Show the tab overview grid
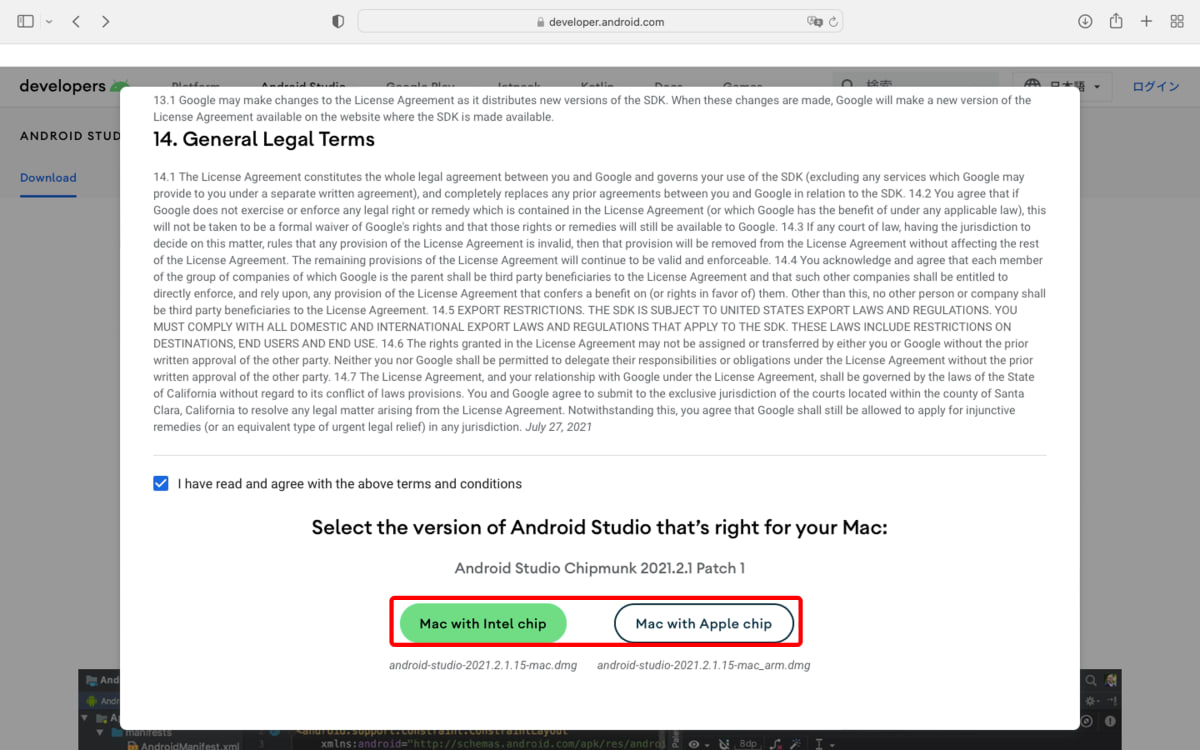This screenshot has width=1200, height=750. (x=1177, y=21)
